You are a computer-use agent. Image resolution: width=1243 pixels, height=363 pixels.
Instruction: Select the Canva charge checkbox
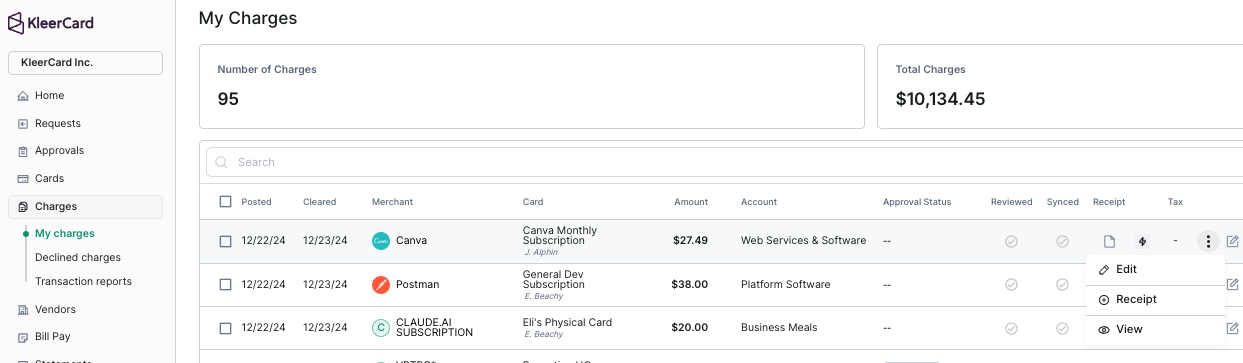(225, 241)
